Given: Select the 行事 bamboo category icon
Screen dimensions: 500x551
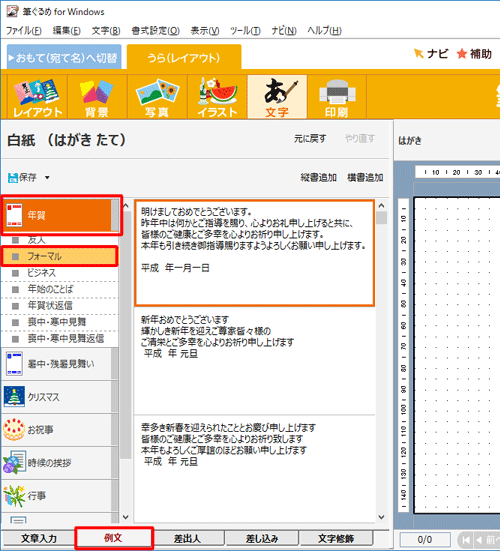Looking at the screenshot, I should click(14, 495).
